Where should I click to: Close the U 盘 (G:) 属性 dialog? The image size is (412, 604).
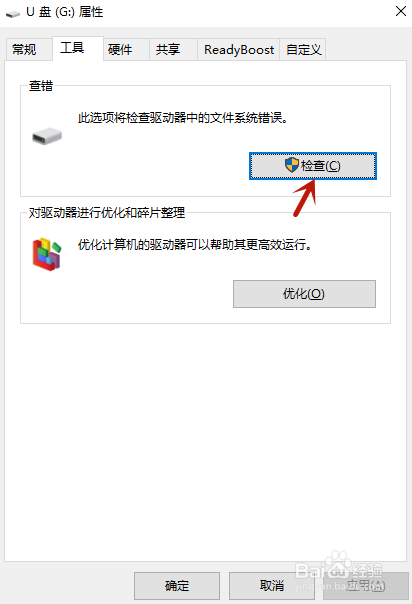point(401,11)
